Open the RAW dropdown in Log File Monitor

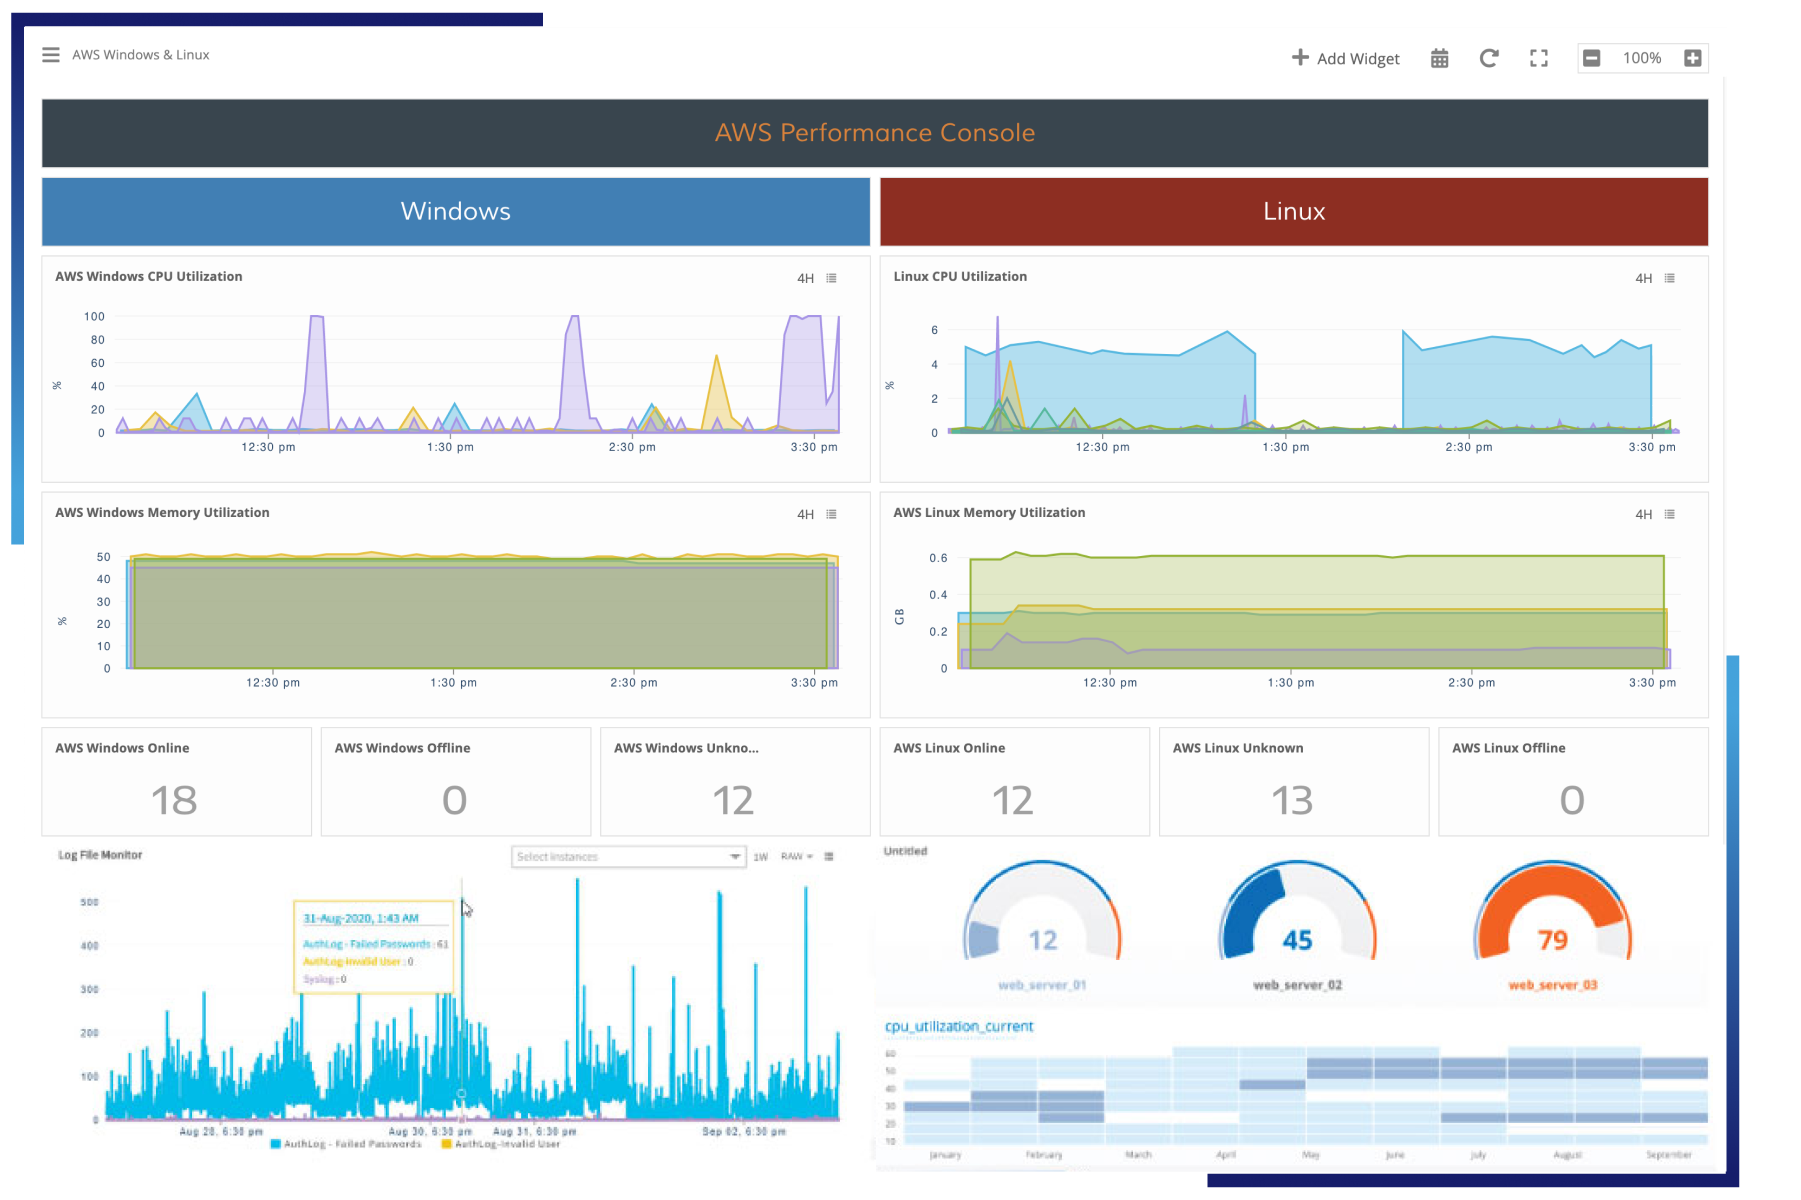click(x=796, y=857)
